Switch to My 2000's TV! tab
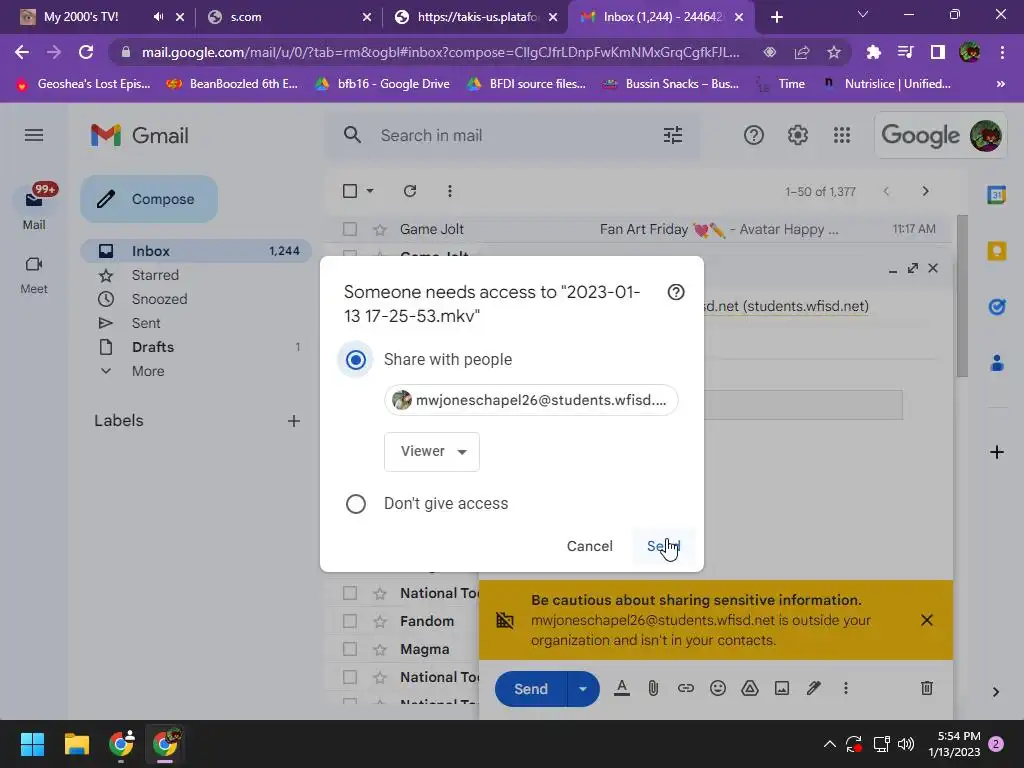1024x768 pixels. (x=81, y=17)
